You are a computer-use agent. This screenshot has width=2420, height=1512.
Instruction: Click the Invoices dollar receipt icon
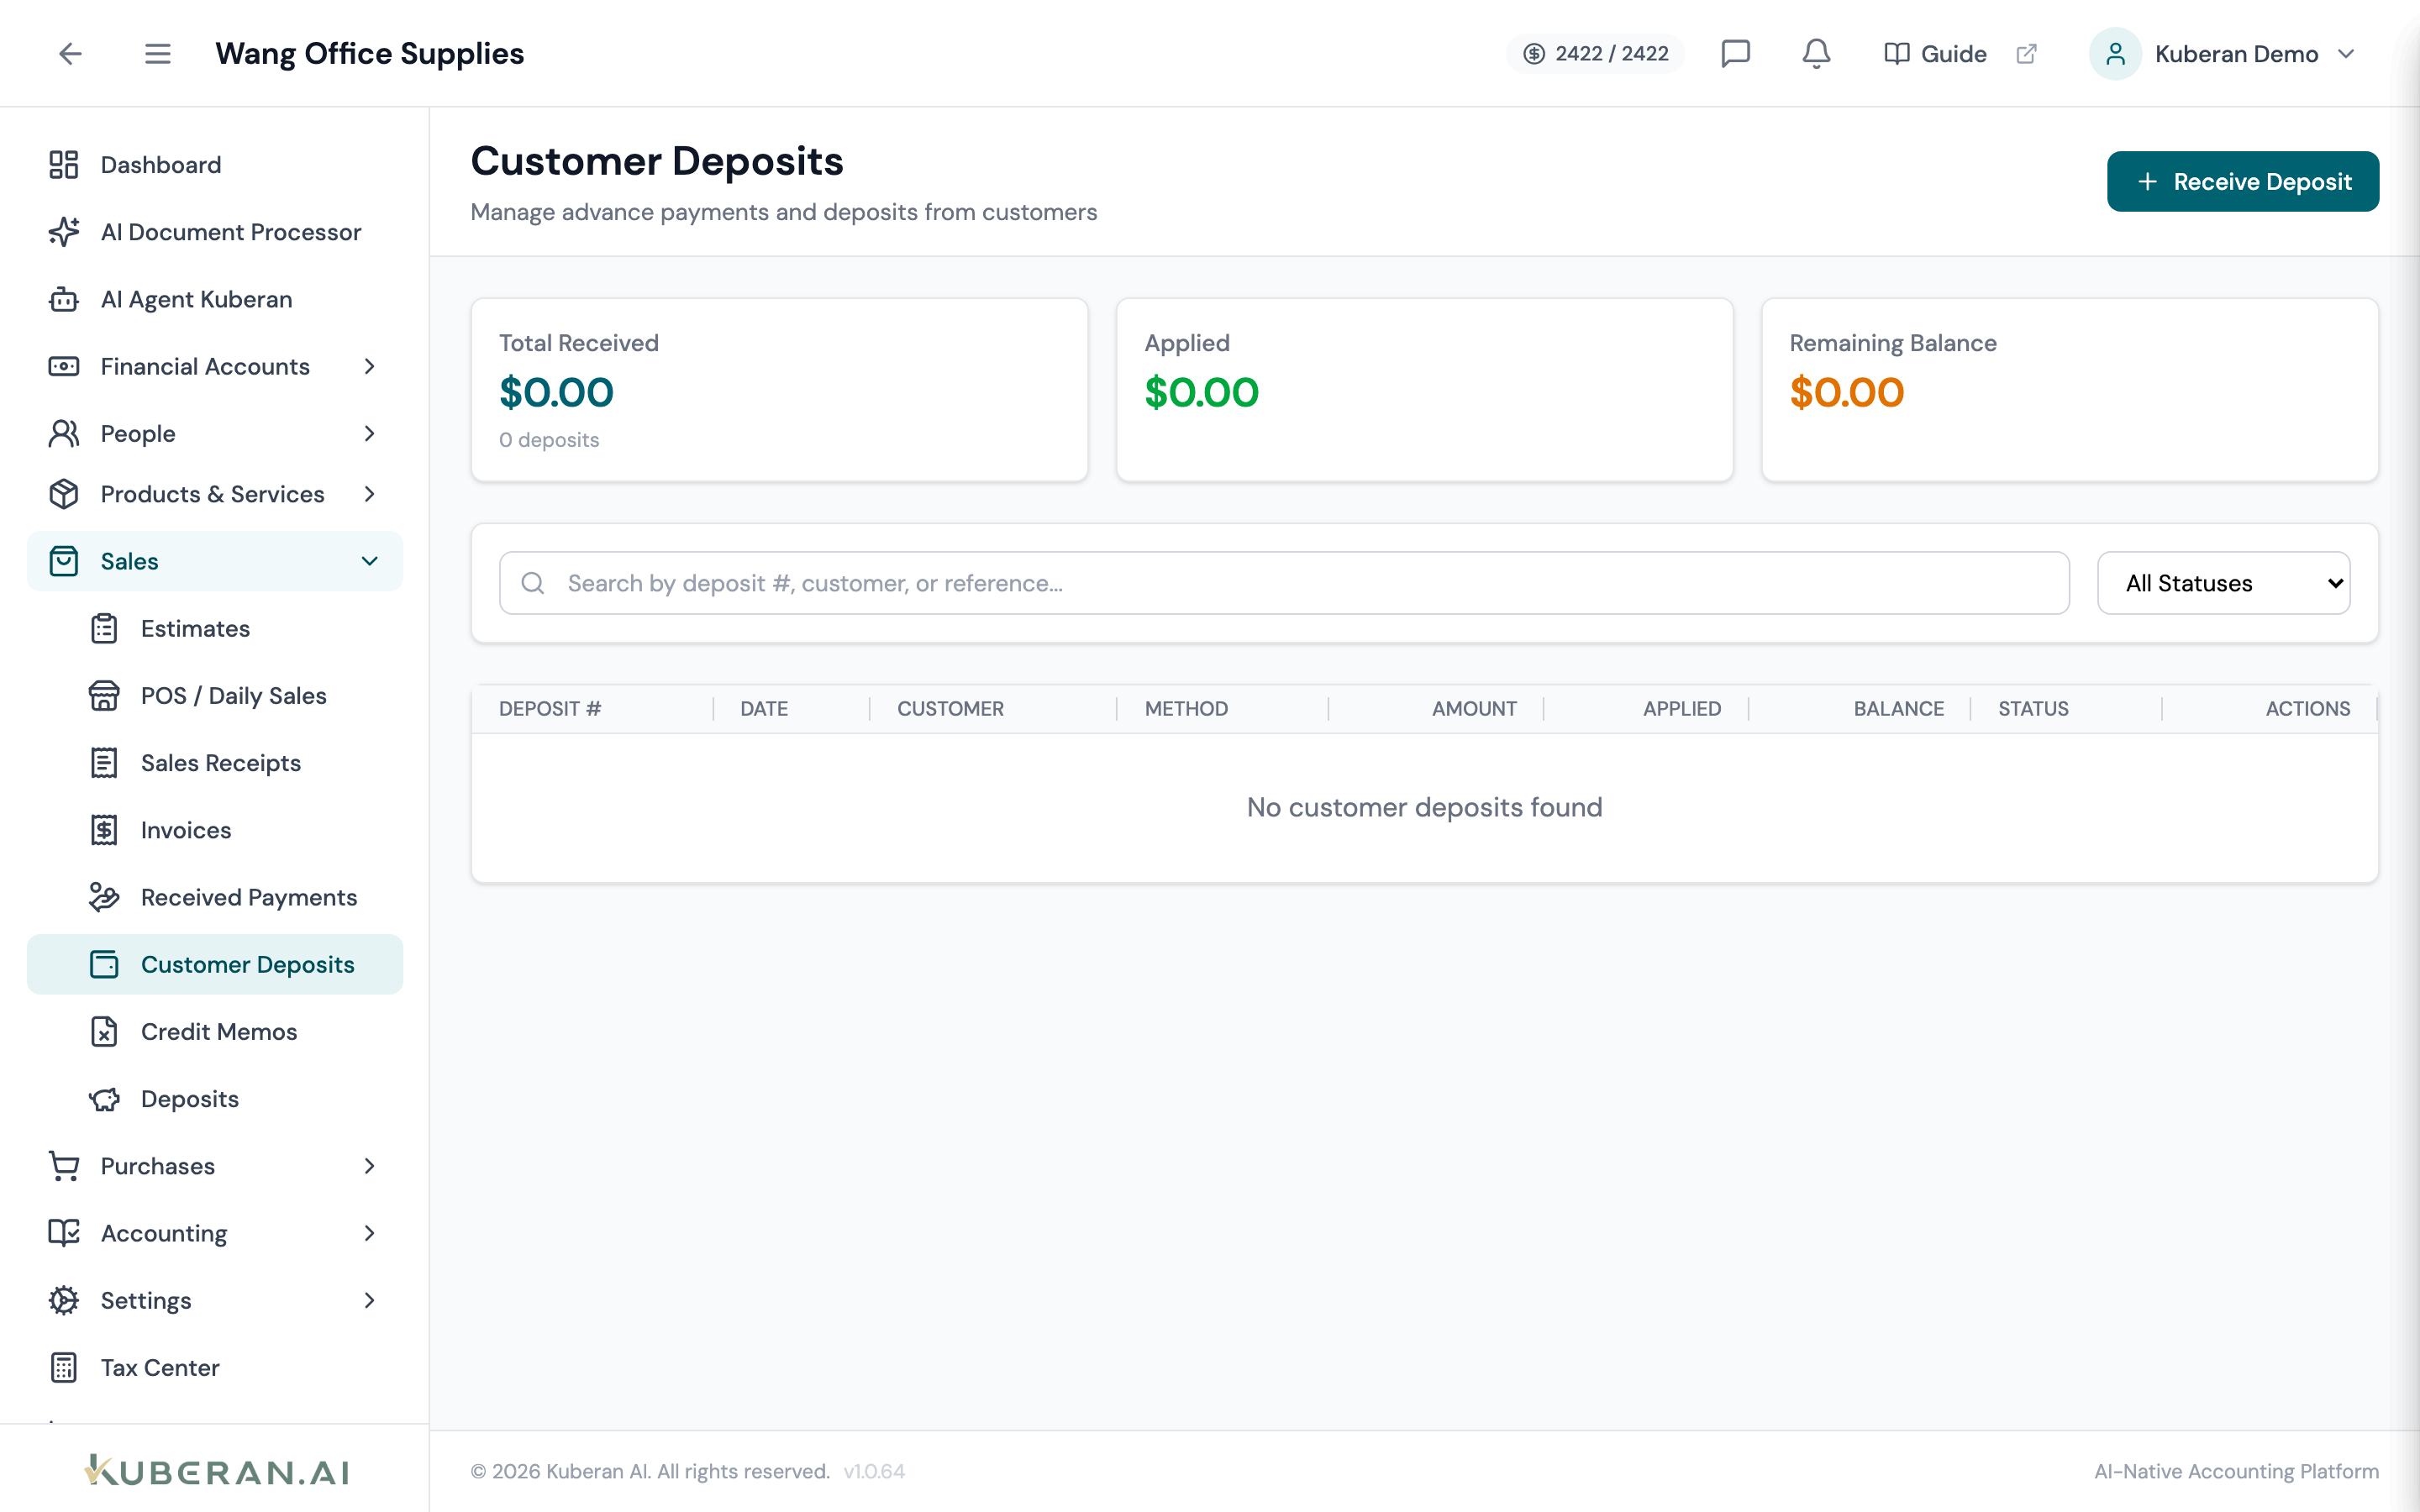click(104, 830)
